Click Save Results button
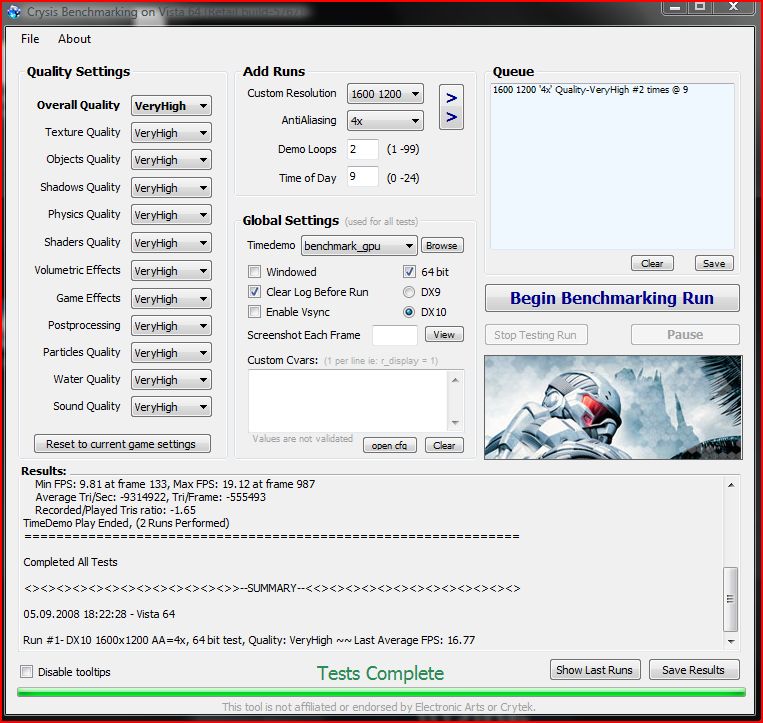Screen dimensions: 763x723 [x=694, y=670]
